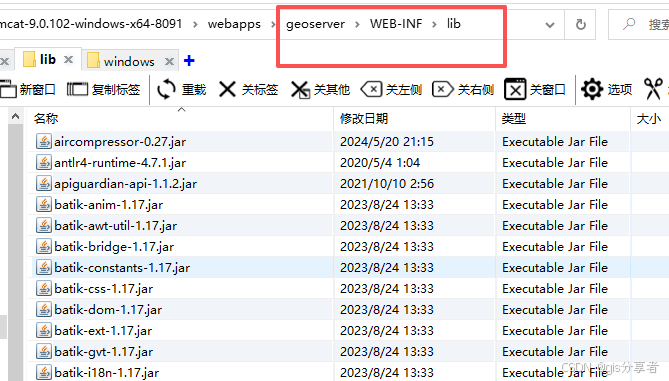The height and width of the screenshot is (381, 669).
Task: Click jar icon of apiguardian-api-1.1.2.jar
Action: pos(44,183)
